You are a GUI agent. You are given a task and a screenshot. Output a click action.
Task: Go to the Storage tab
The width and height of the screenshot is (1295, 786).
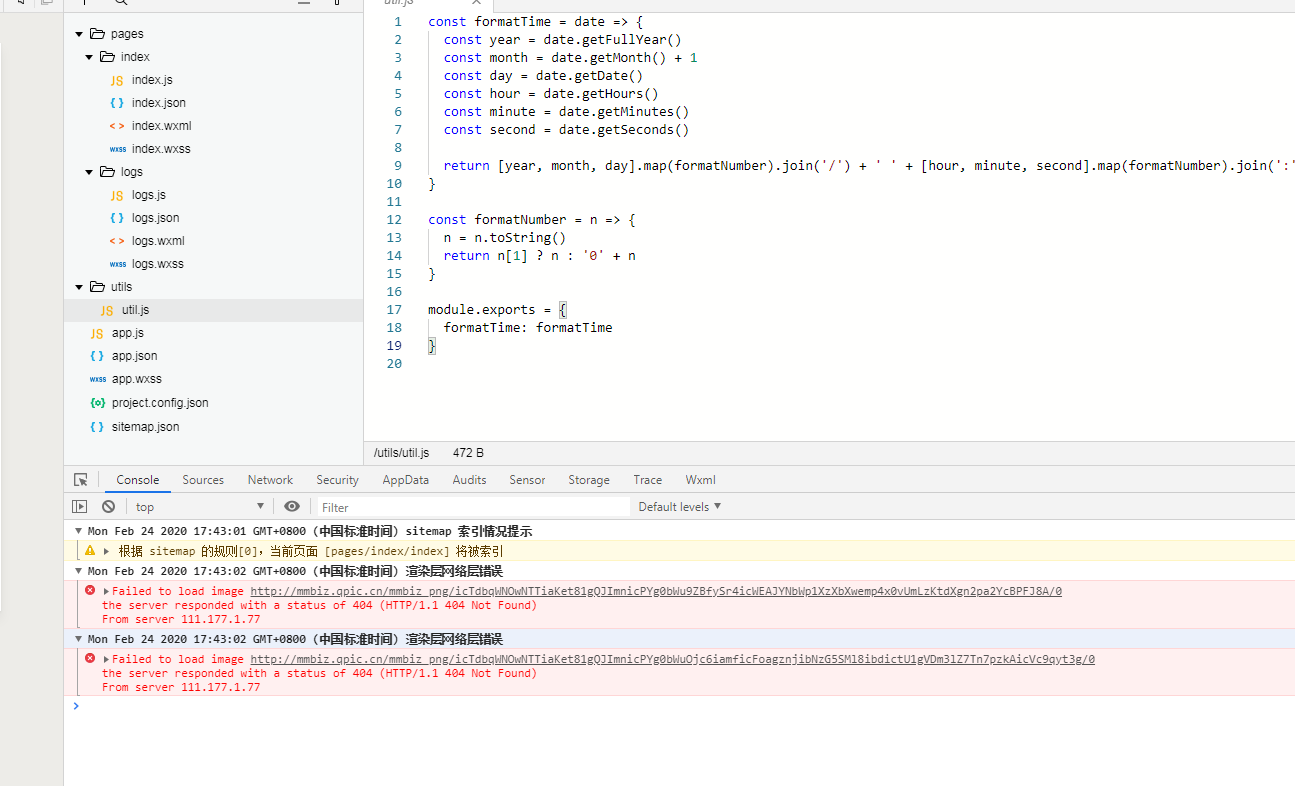point(589,480)
